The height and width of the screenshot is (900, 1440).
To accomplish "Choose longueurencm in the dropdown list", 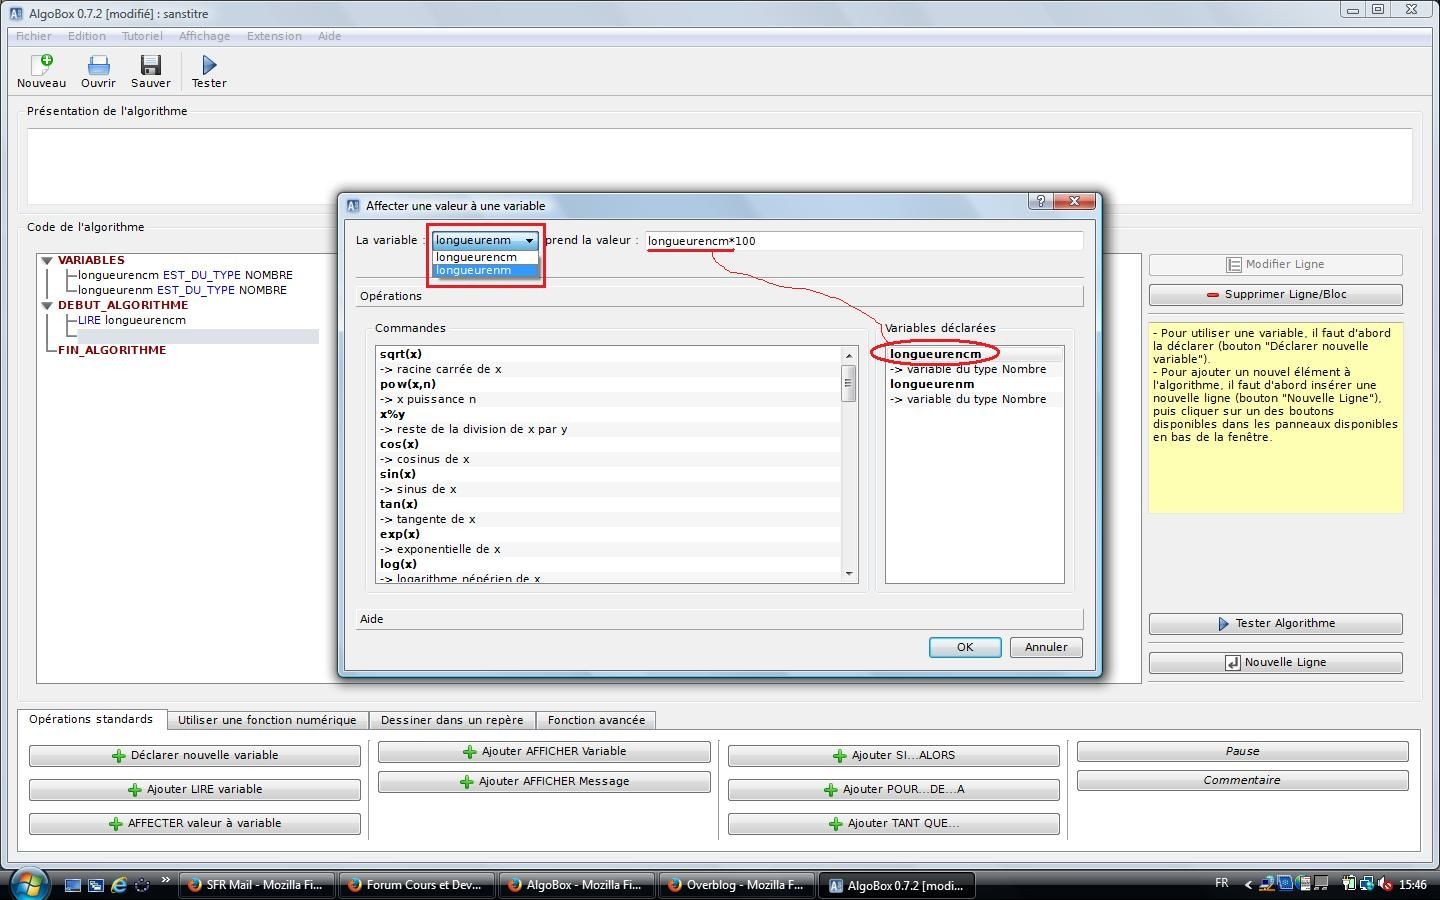I will (485, 257).
